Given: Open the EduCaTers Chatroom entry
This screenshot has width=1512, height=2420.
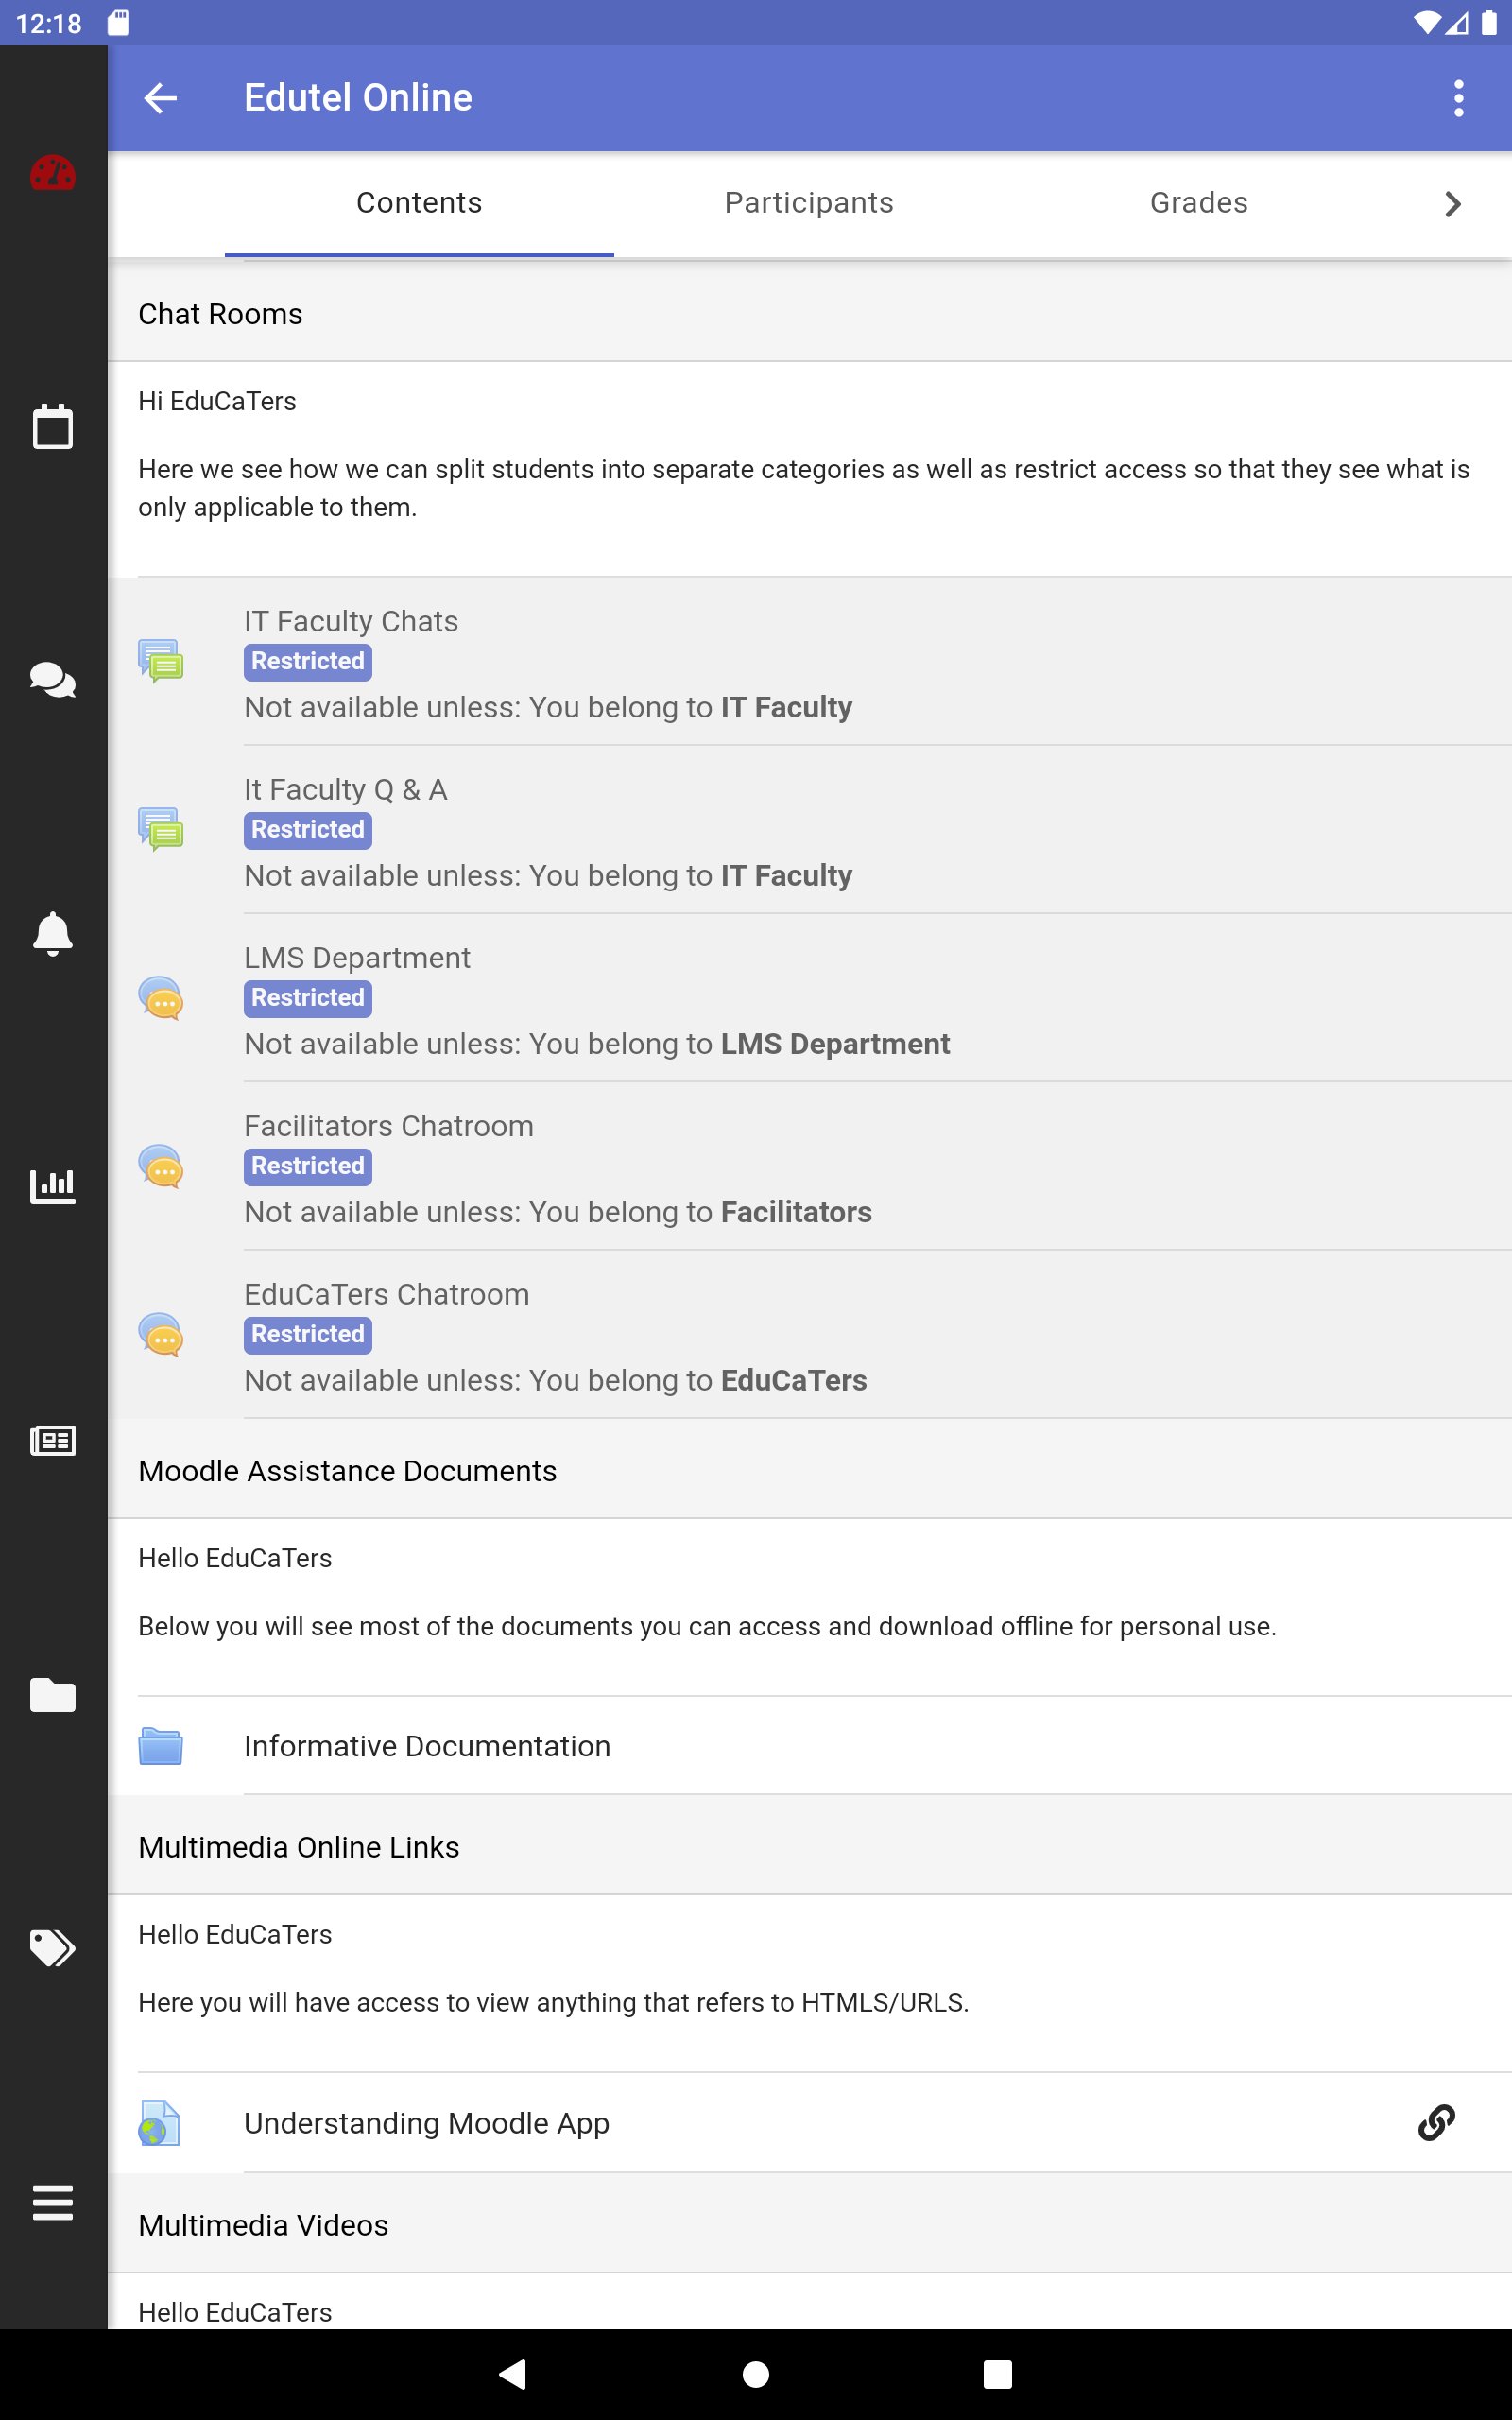Looking at the screenshot, I should [387, 1293].
